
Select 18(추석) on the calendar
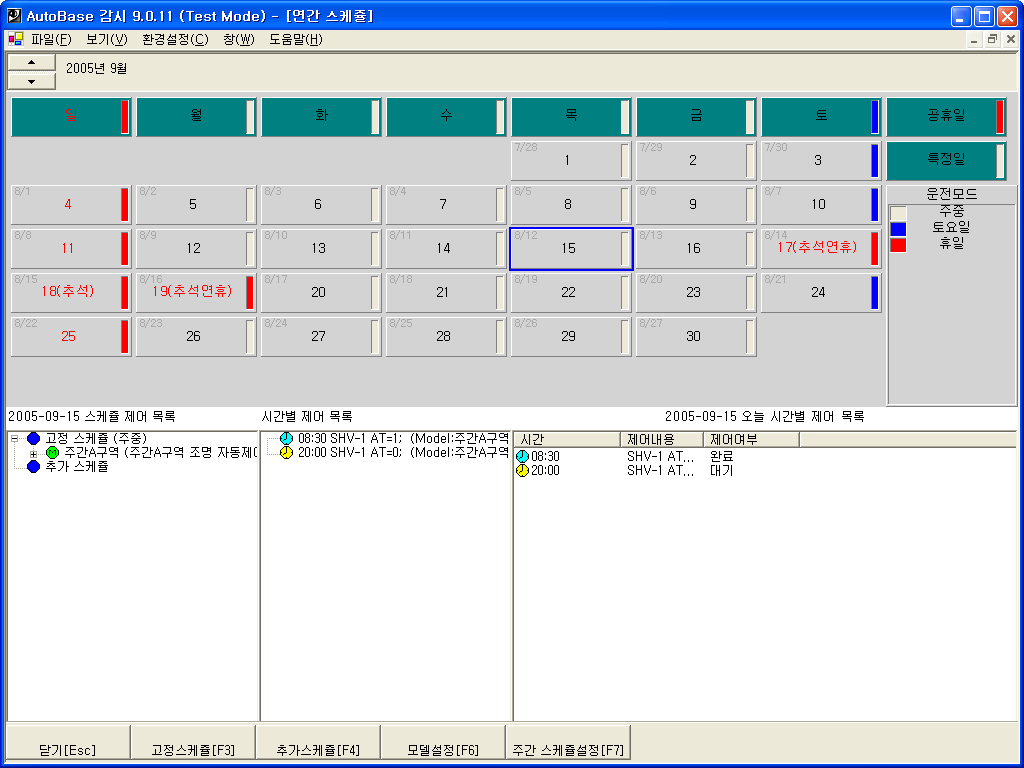[70, 292]
